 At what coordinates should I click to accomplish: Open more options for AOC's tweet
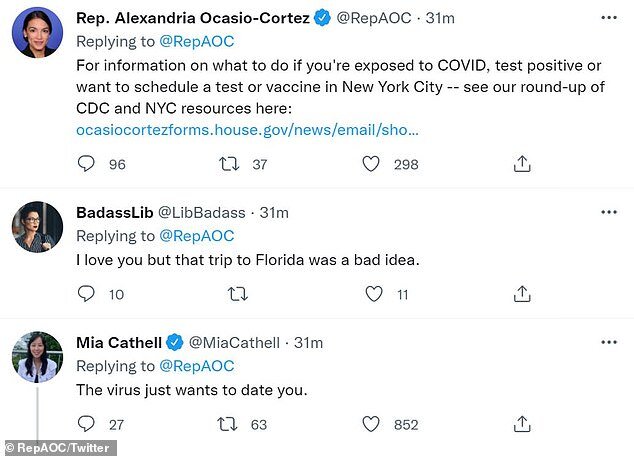click(x=608, y=18)
